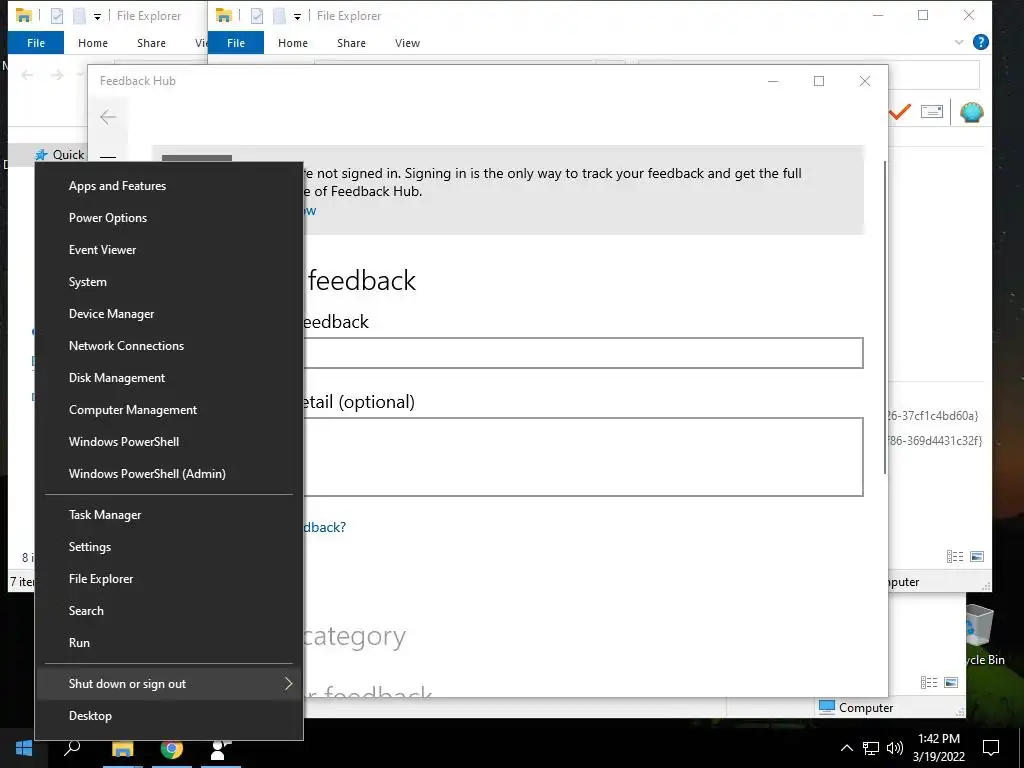Click the Windows Start button
Viewport: 1024px width, 768px height.
click(24, 748)
